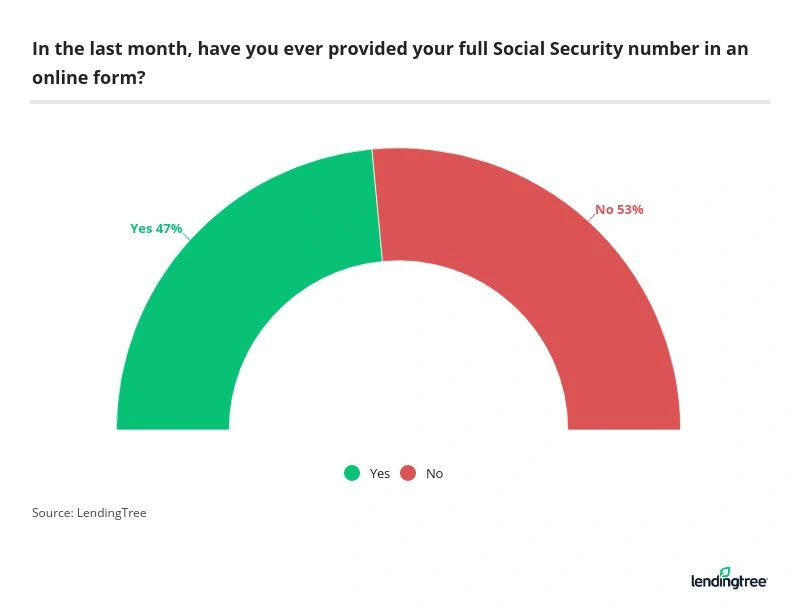Toggle the Yes series legend label
Viewport: 800px width, 608px height.
click(x=380, y=473)
